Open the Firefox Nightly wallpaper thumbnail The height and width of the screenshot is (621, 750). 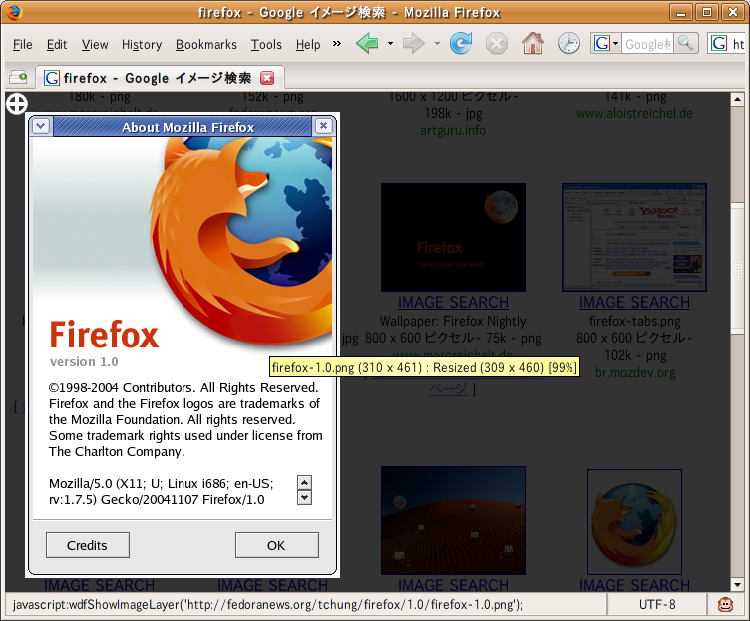(453, 237)
